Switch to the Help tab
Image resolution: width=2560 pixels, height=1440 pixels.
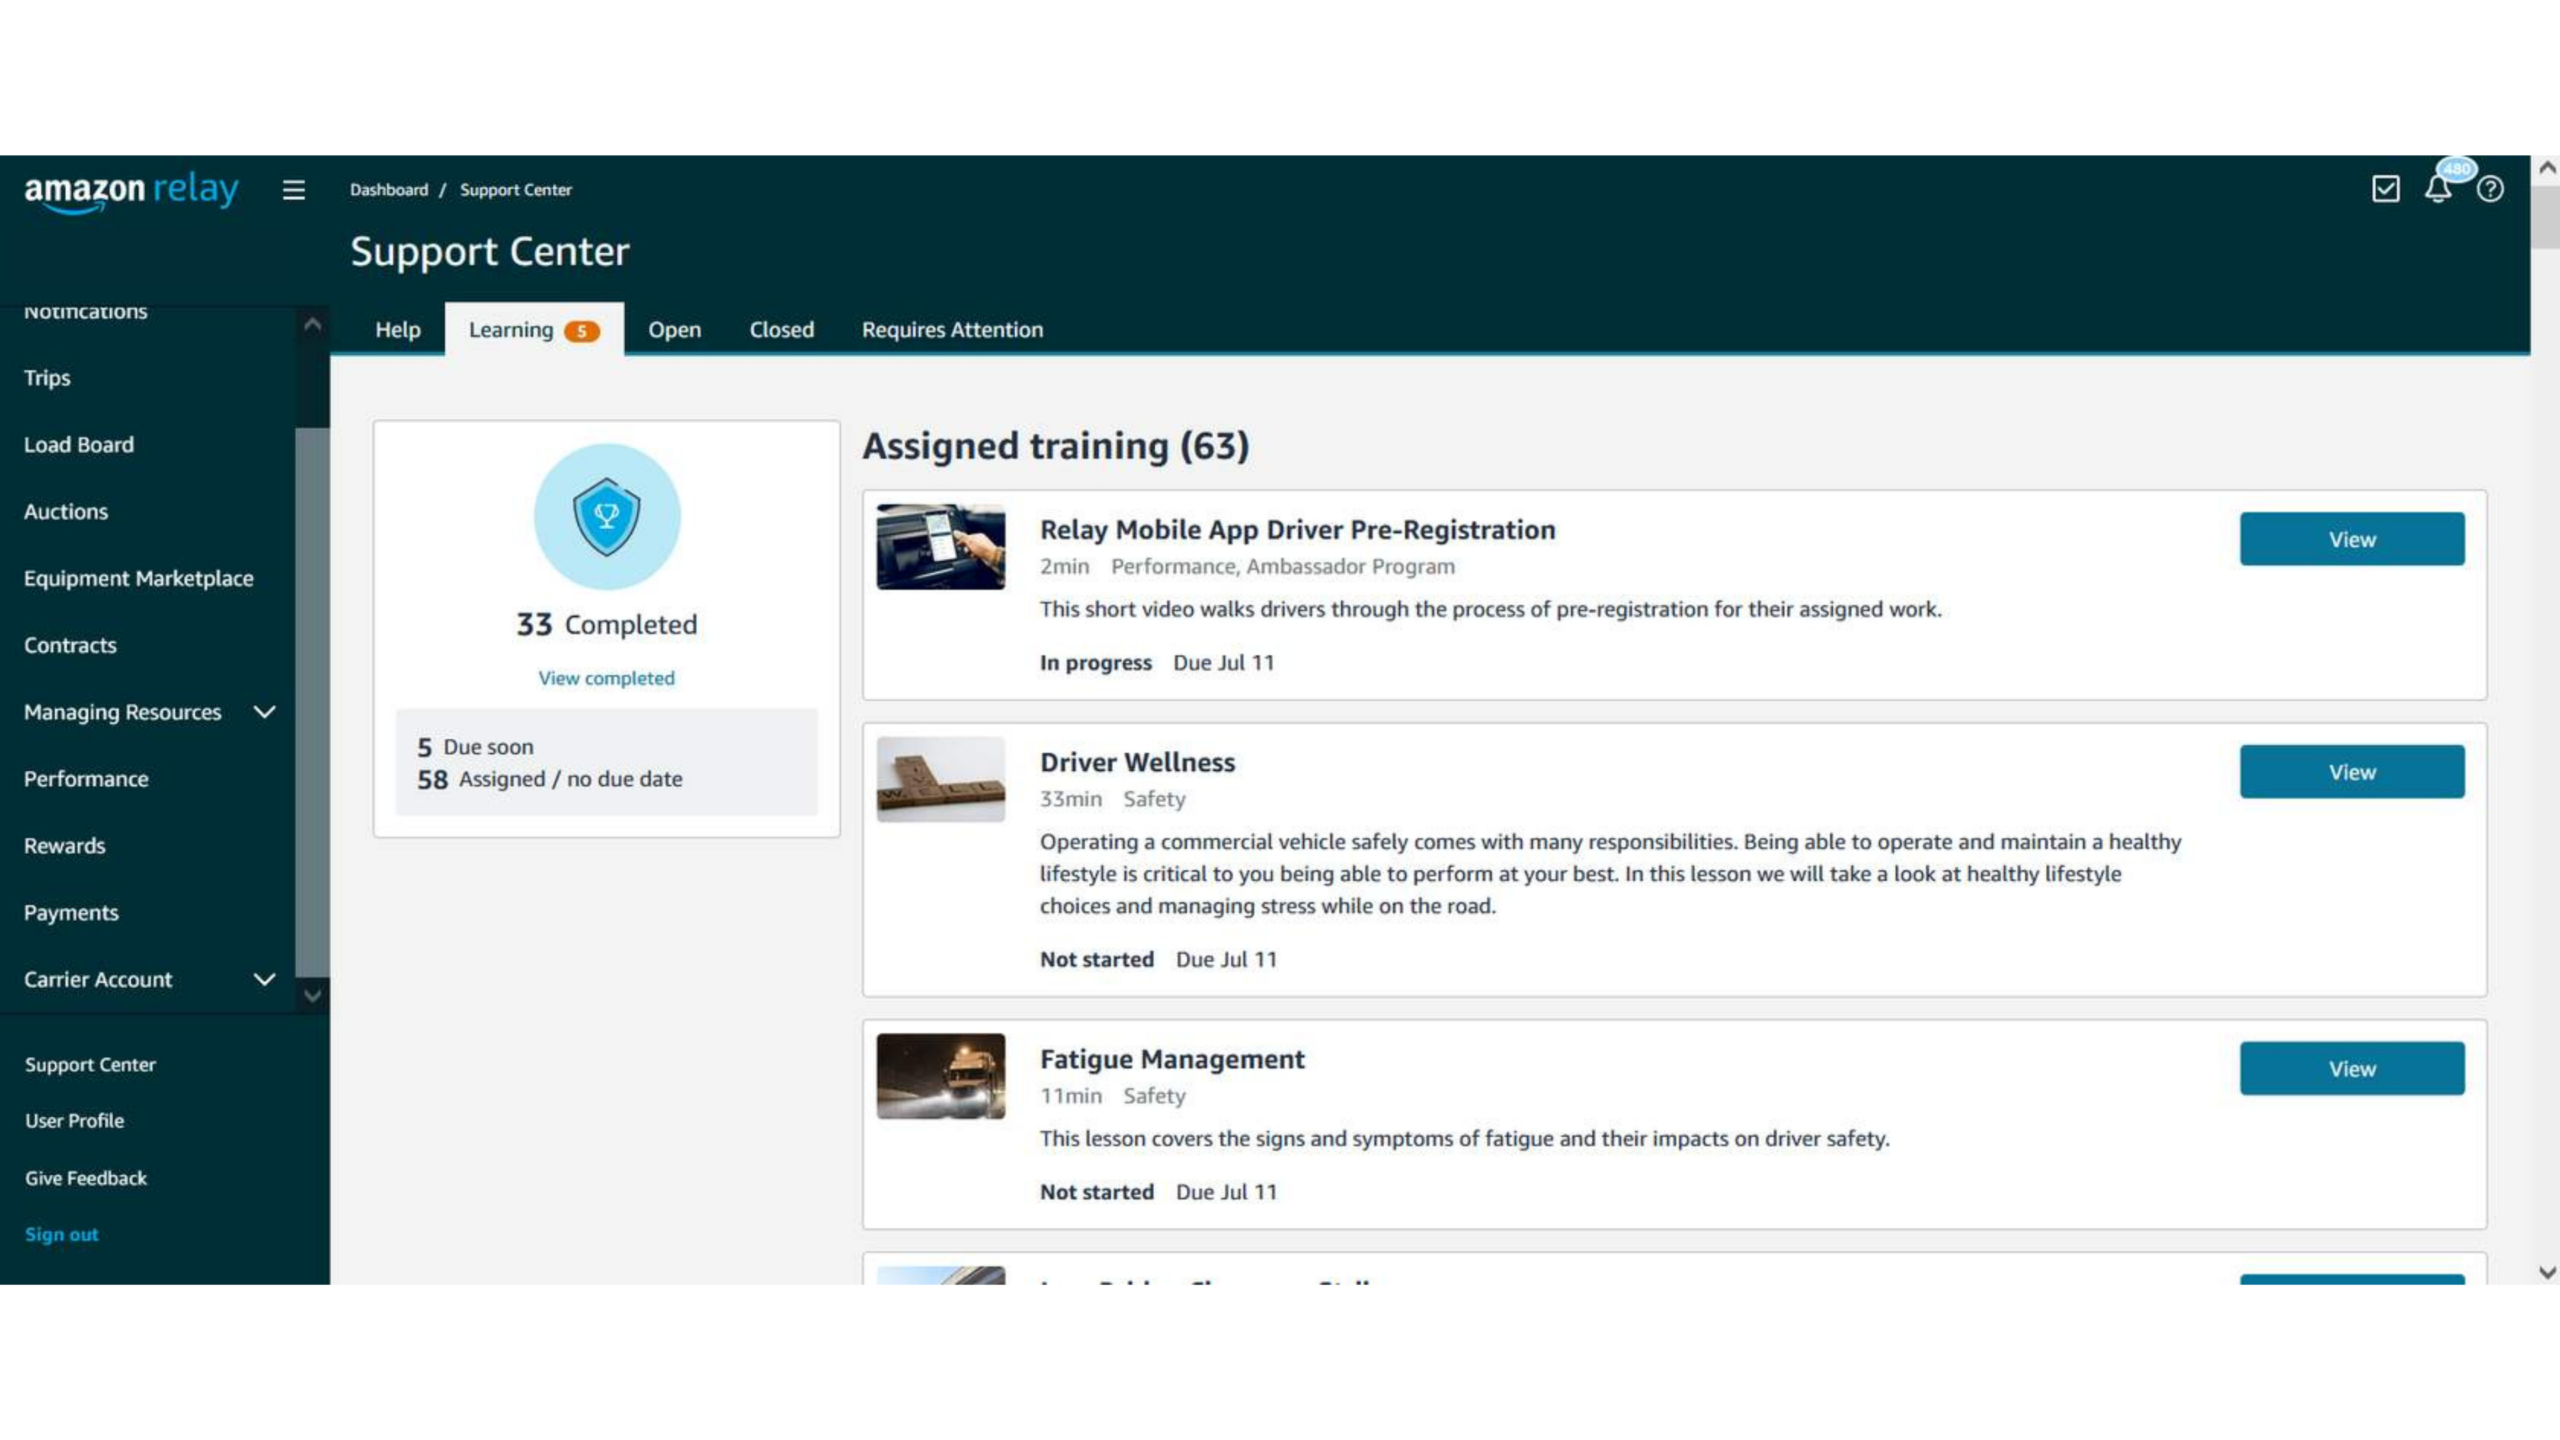(397, 330)
